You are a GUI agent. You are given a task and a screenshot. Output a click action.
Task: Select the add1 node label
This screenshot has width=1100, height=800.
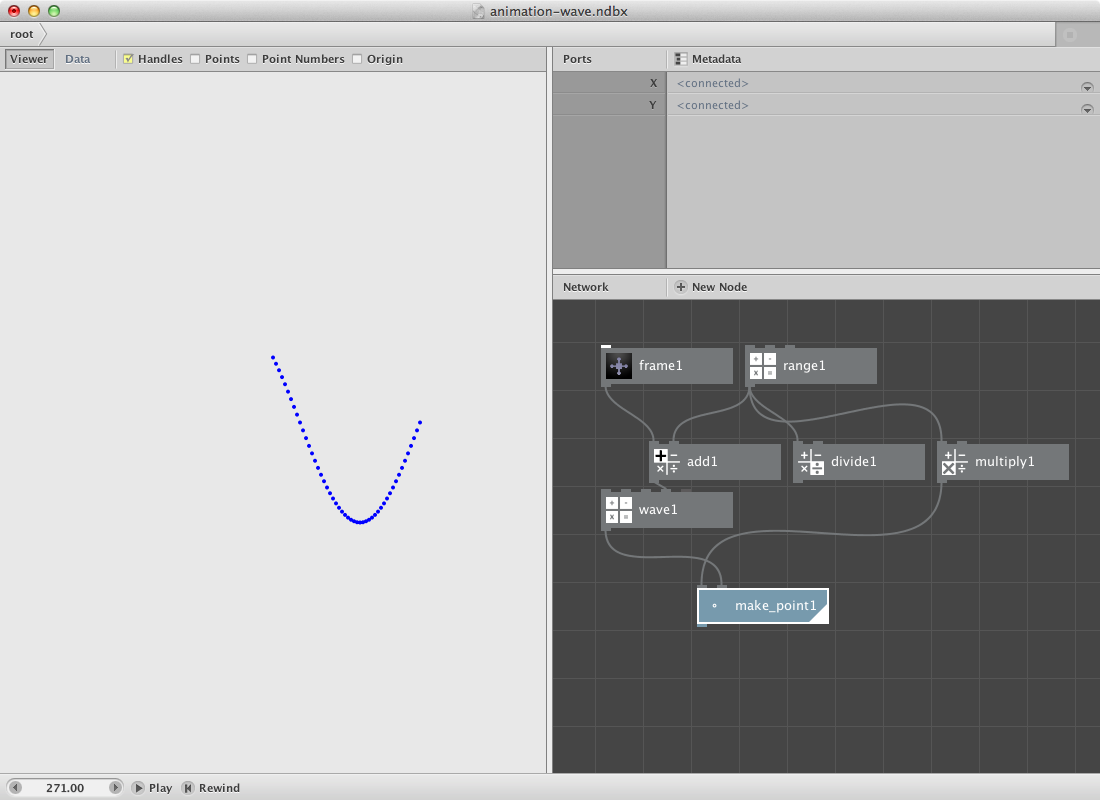(702, 462)
